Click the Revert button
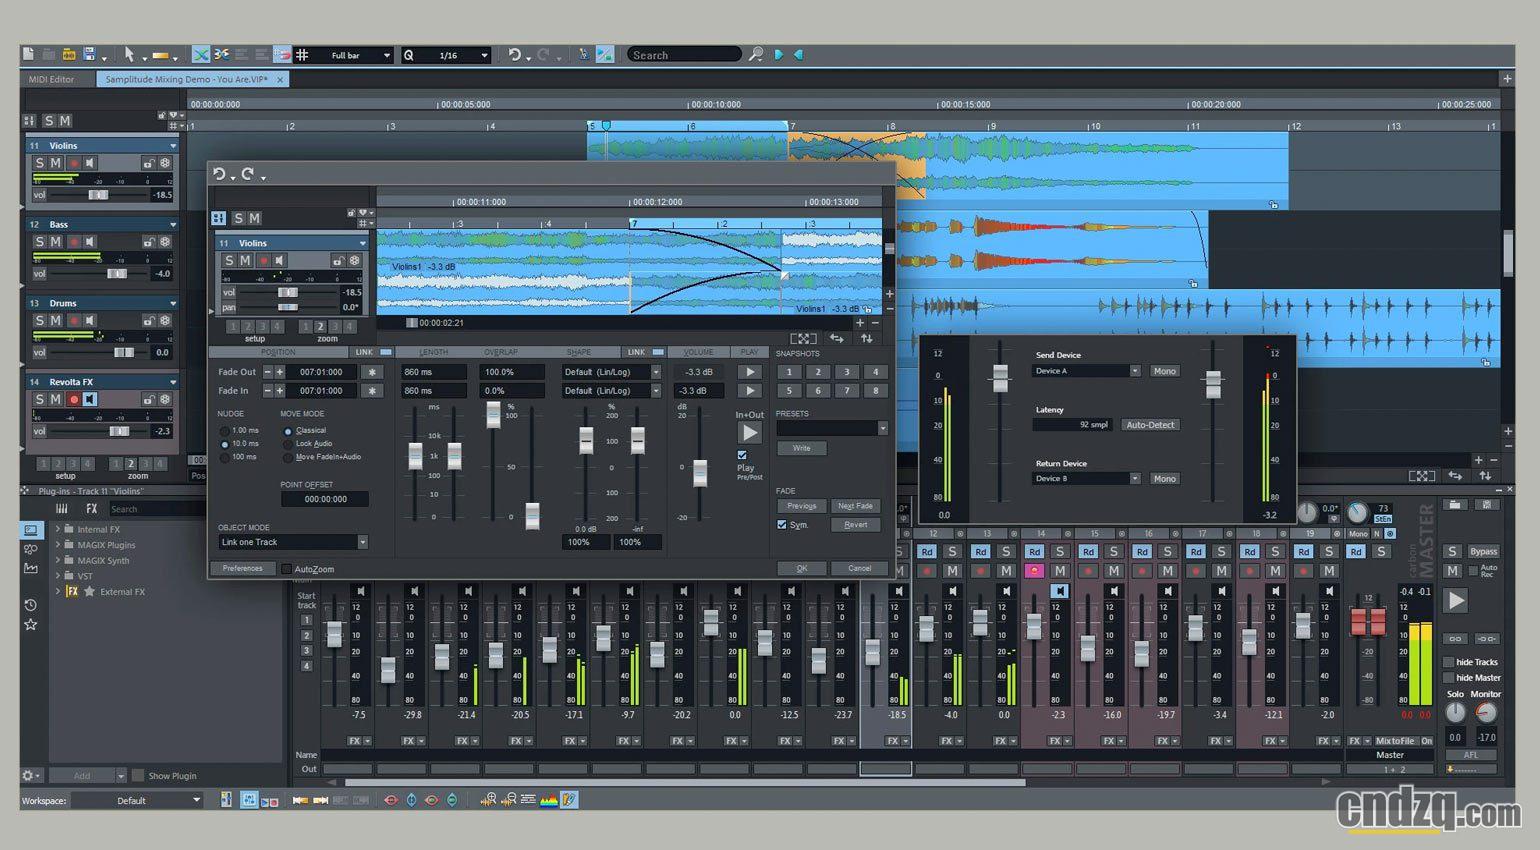1540x850 pixels. (856, 525)
